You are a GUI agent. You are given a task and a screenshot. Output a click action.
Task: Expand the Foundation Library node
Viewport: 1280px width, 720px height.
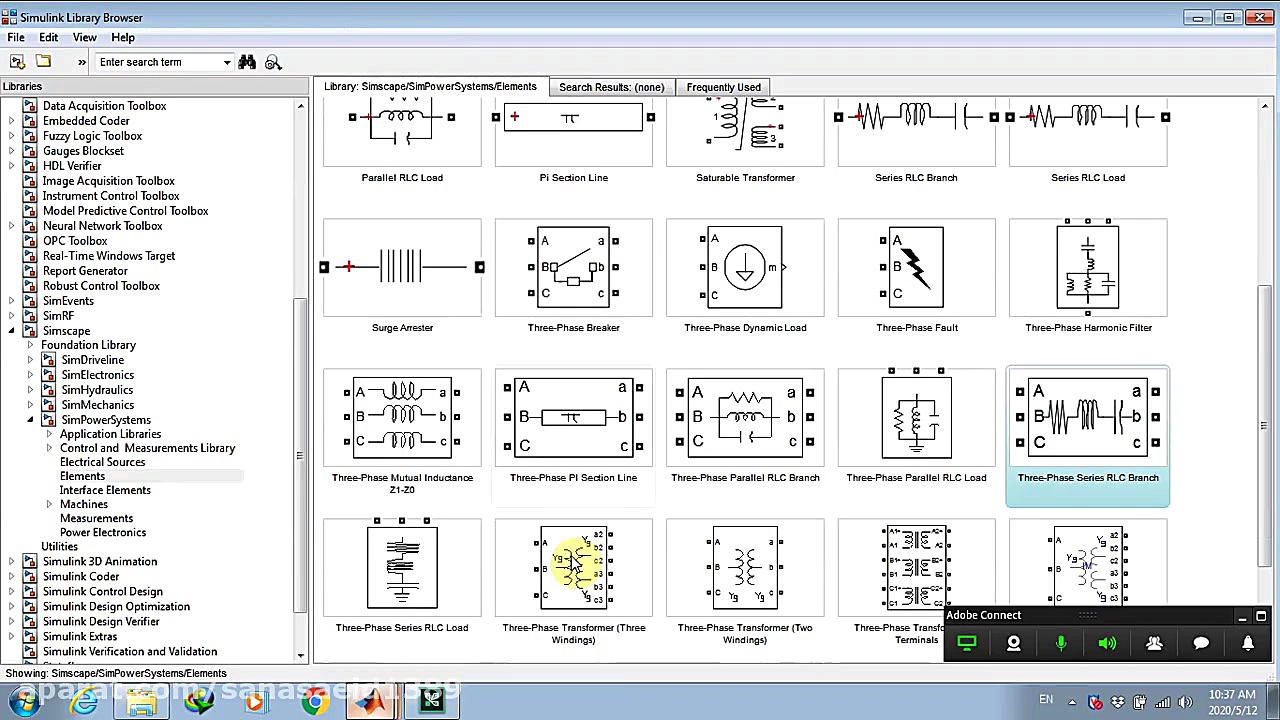click(x=30, y=345)
